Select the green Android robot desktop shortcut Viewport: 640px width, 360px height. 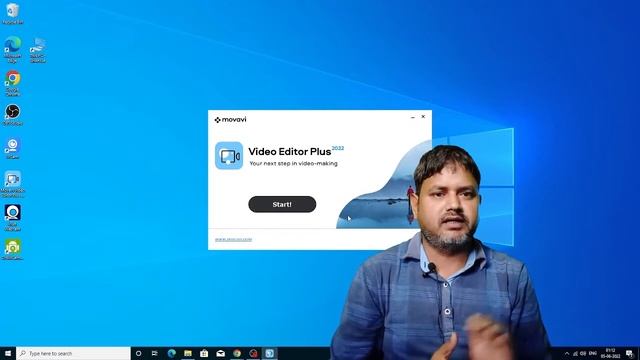pos(13,249)
